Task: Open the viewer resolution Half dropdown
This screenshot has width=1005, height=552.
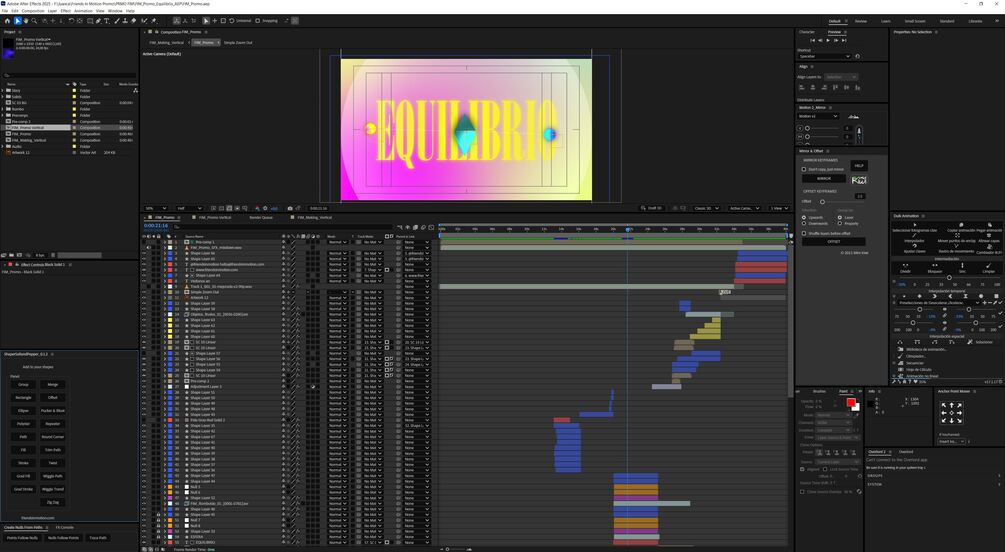Action: click(190, 208)
